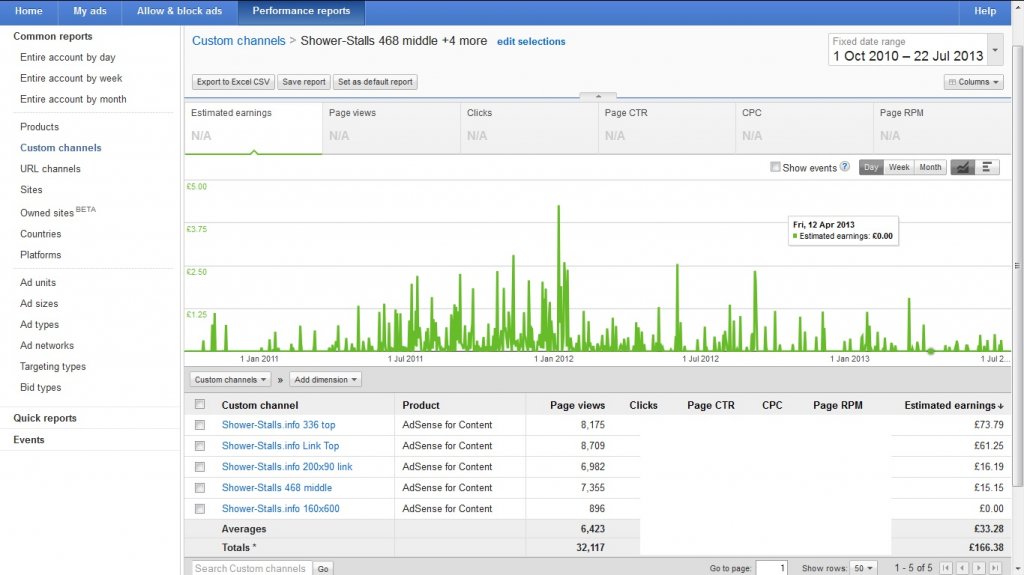Open the Allow & block ads tab
Image resolution: width=1024 pixels, height=575 pixels.
pyautogui.click(x=180, y=11)
